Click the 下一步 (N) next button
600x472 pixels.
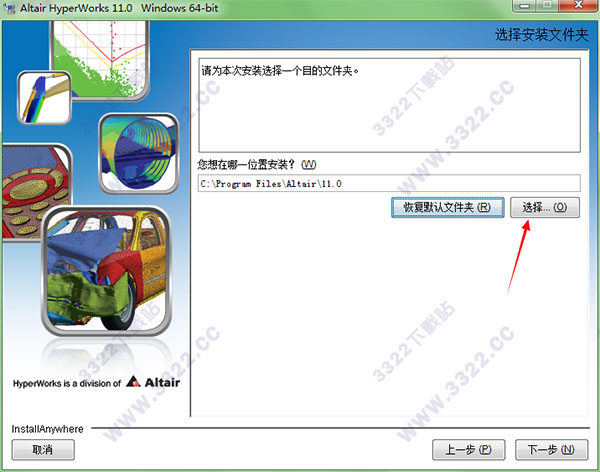pyautogui.click(x=551, y=449)
